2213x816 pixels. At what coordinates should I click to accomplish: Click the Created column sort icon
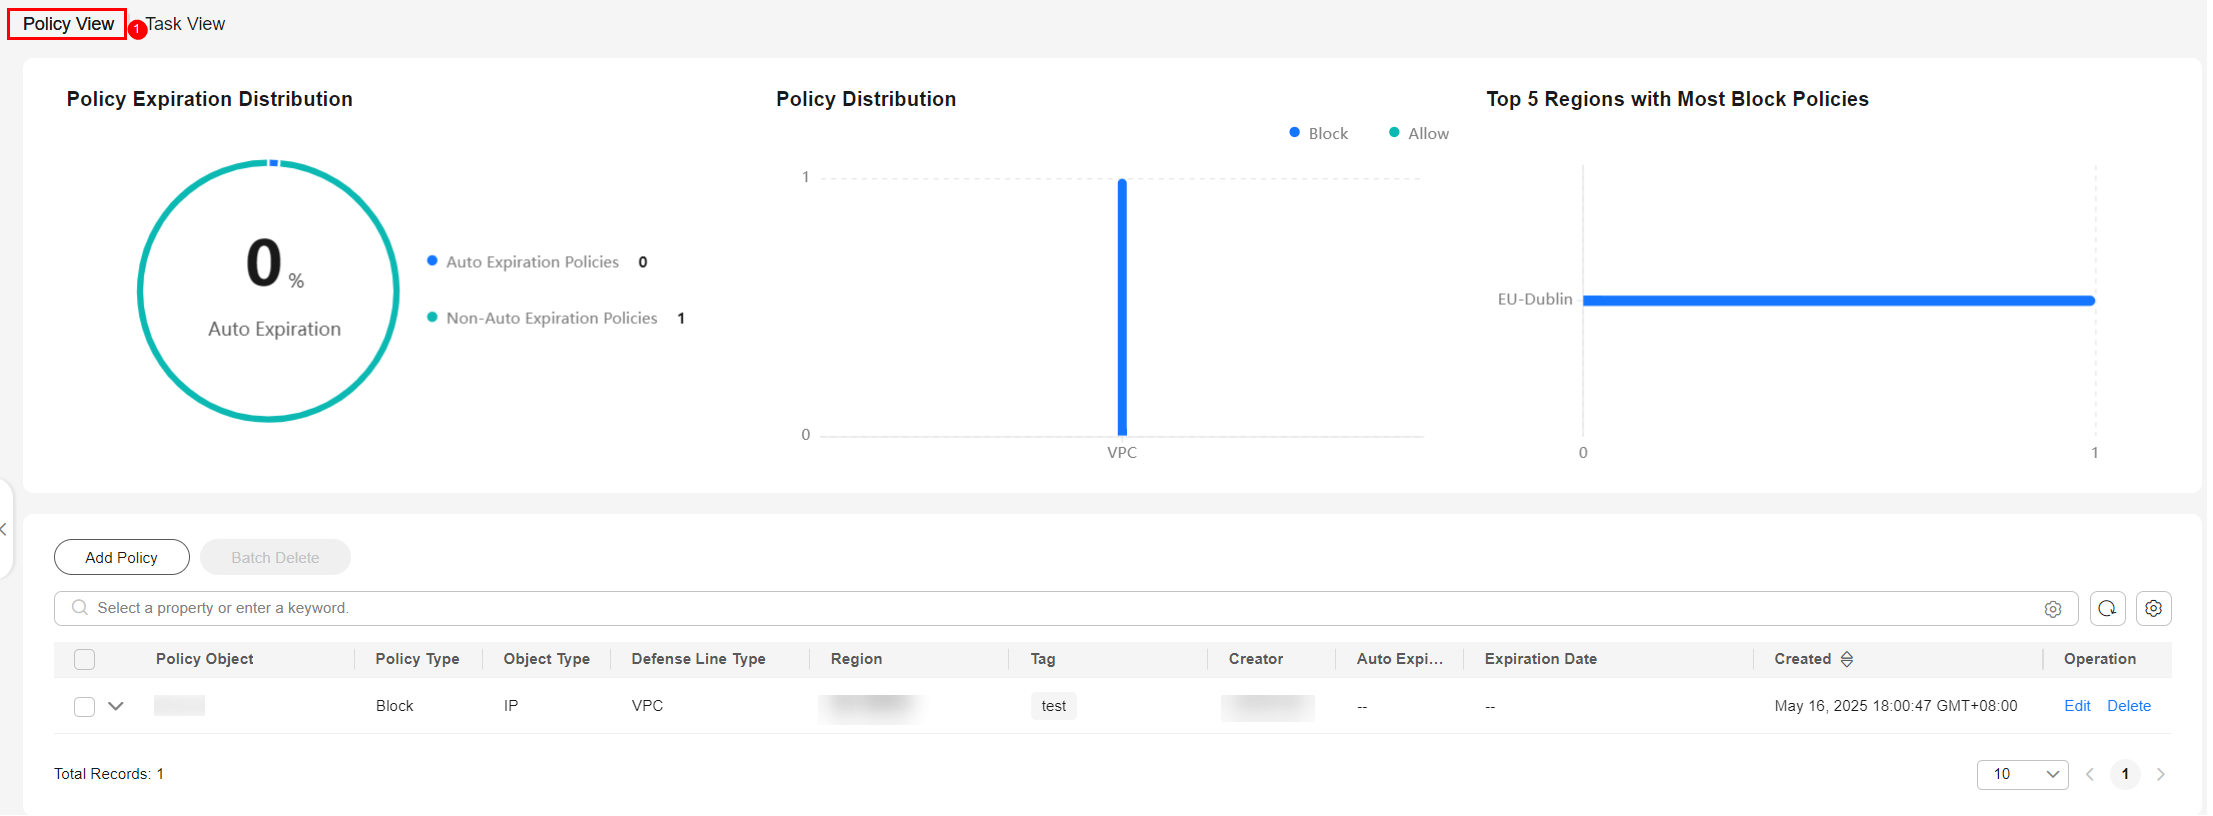click(1847, 659)
